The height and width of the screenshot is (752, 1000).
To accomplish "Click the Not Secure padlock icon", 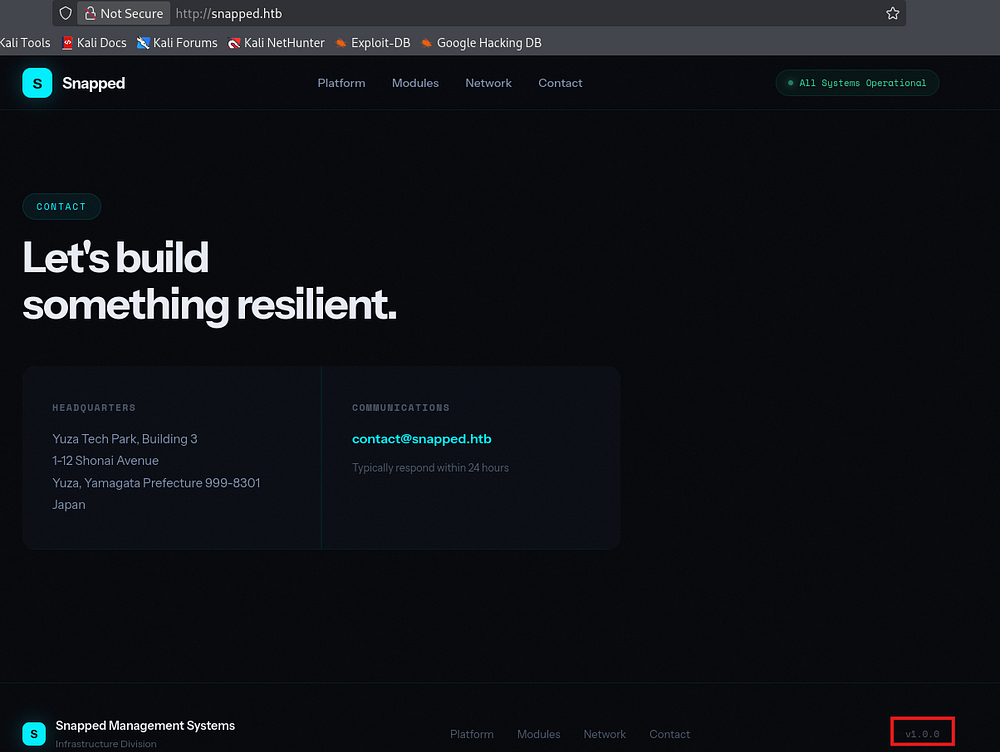I will coord(90,14).
